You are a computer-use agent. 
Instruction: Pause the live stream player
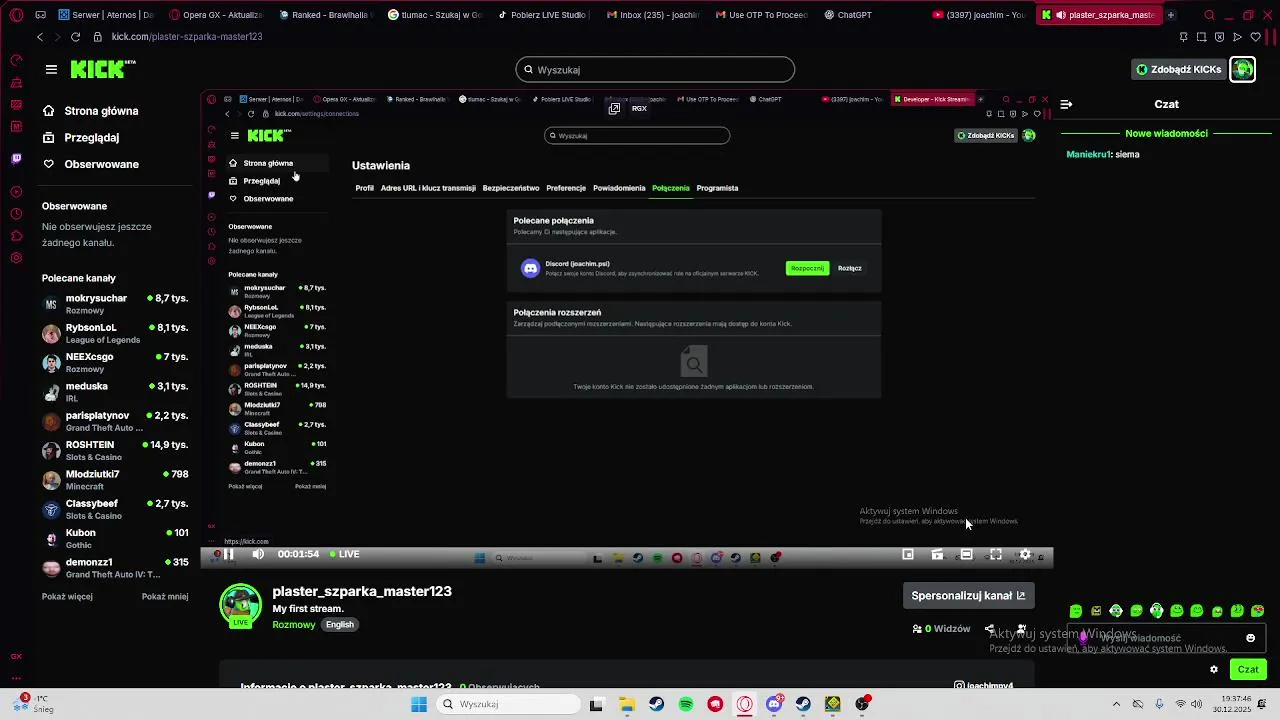tap(228, 554)
